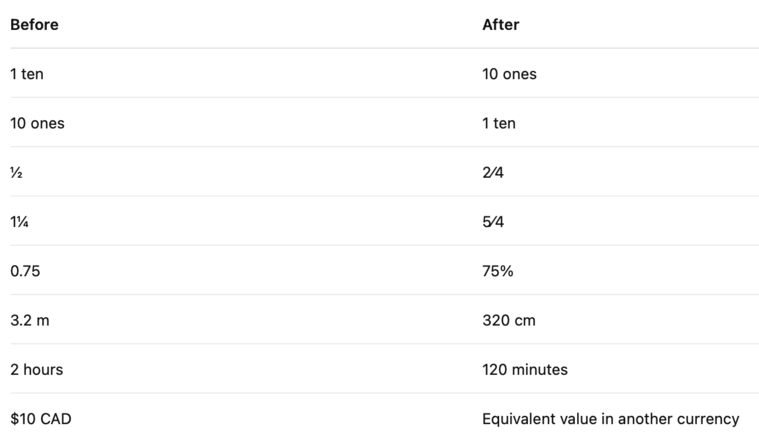Screen dimensions: 759x447
Task: Click the 'After' column header
Action: click(x=501, y=25)
